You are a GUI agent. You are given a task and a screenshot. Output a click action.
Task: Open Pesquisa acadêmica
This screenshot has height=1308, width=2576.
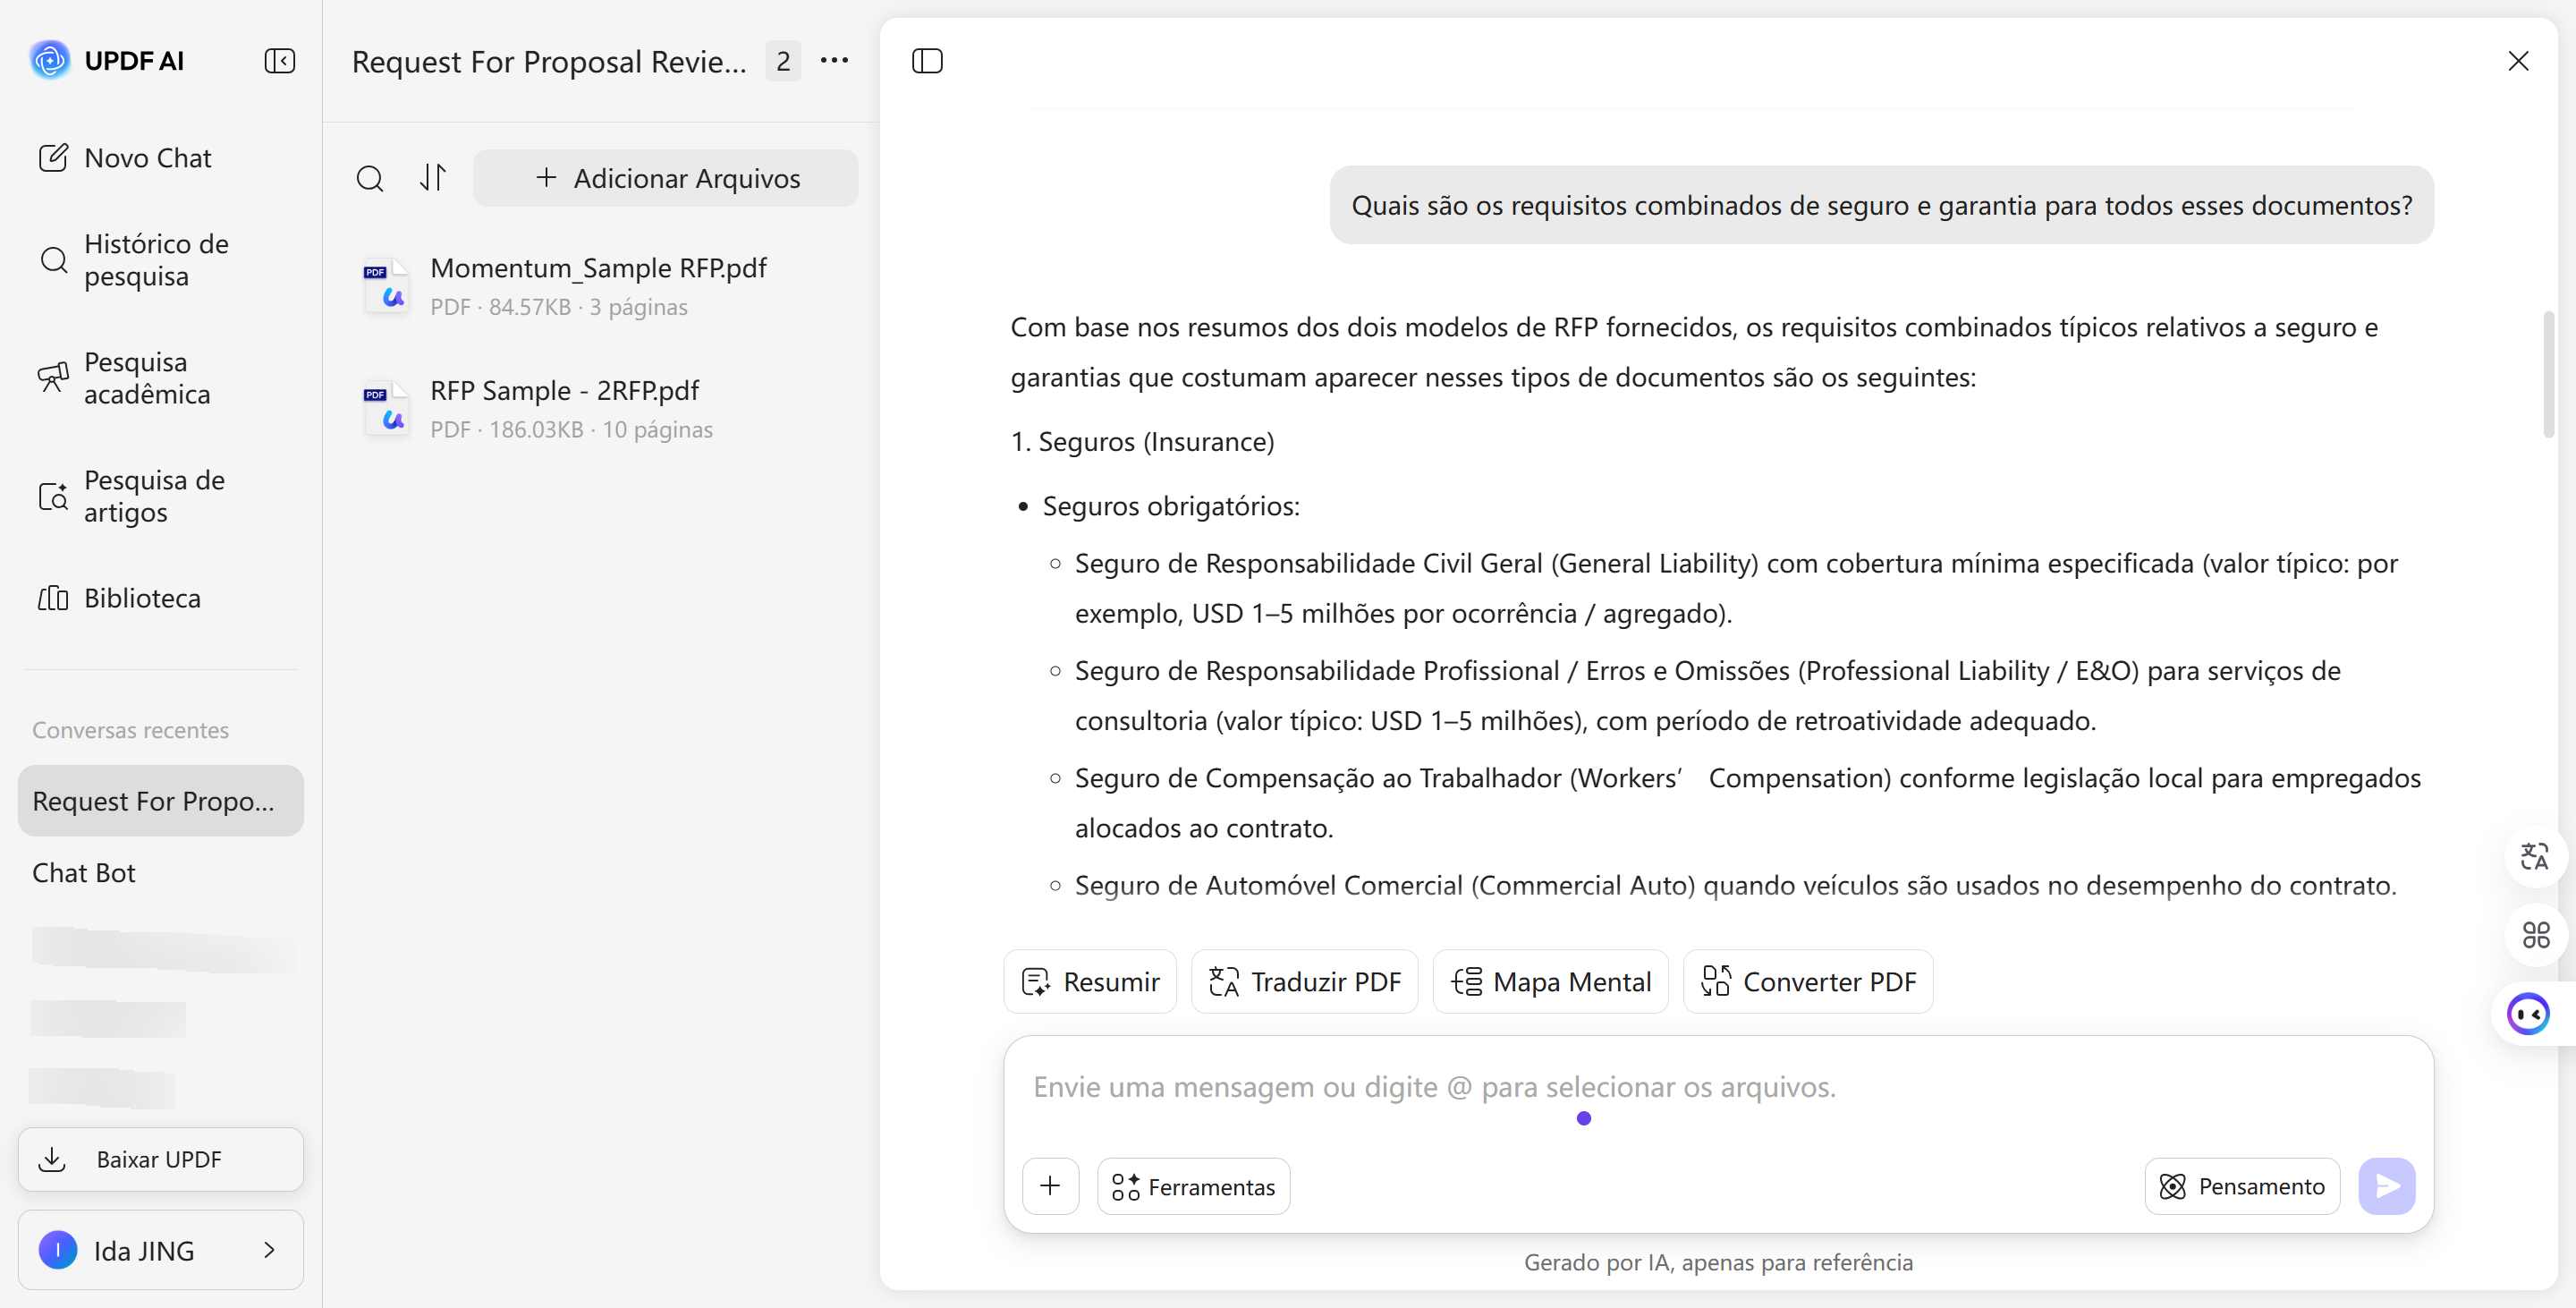pyautogui.click(x=161, y=378)
